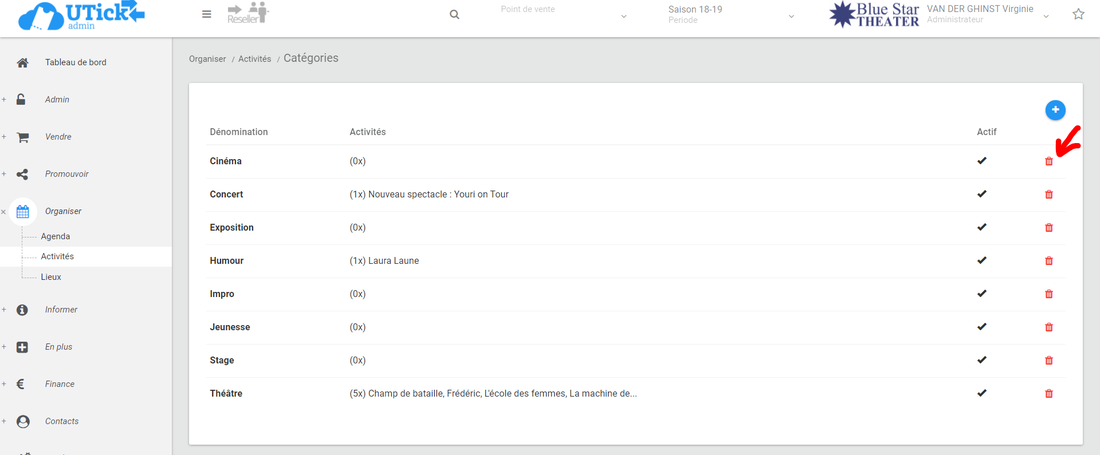Toggle the hamburger menu icon
The width and height of the screenshot is (1100, 455).
207,15
